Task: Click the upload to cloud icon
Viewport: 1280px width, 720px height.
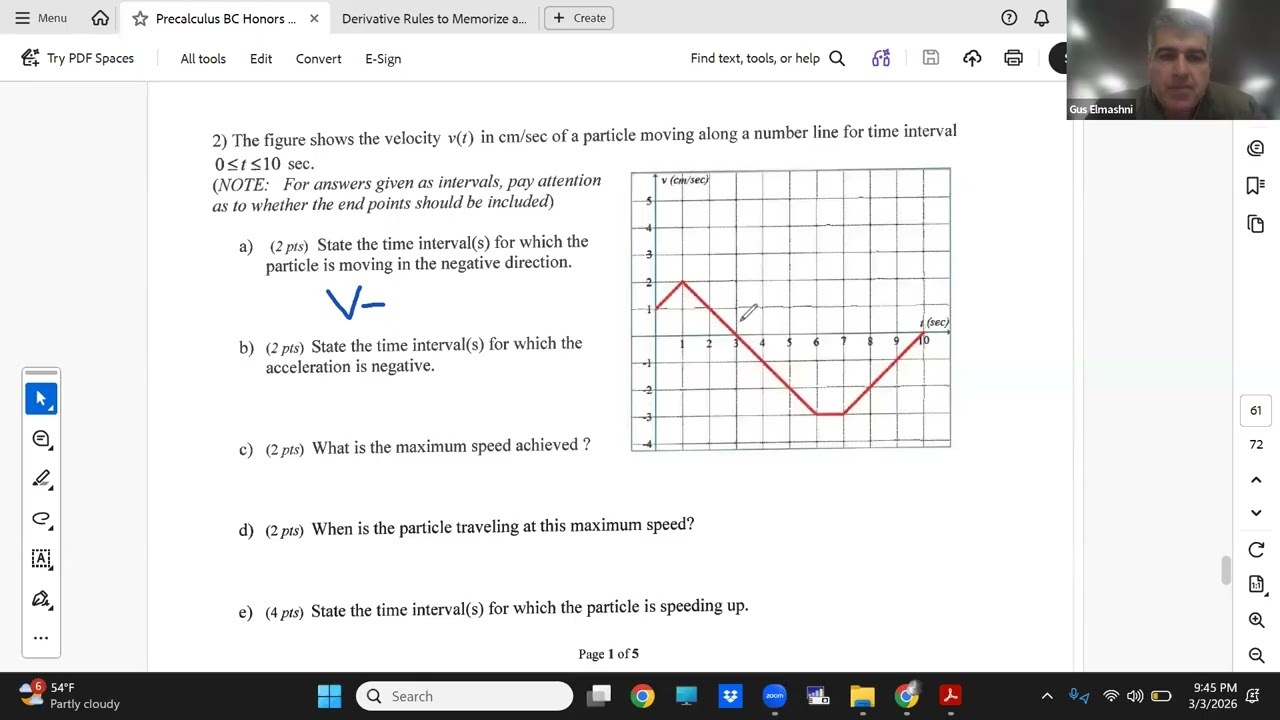Action: point(972,58)
